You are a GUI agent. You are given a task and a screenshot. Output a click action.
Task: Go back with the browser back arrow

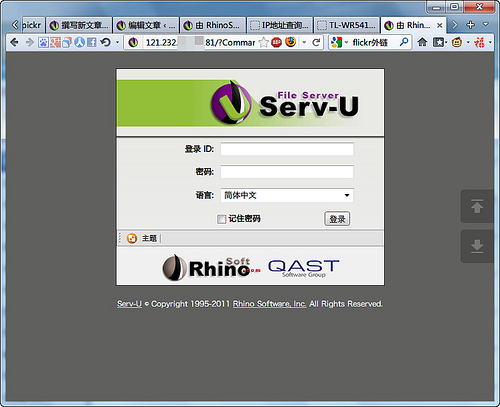click(14, 42)
